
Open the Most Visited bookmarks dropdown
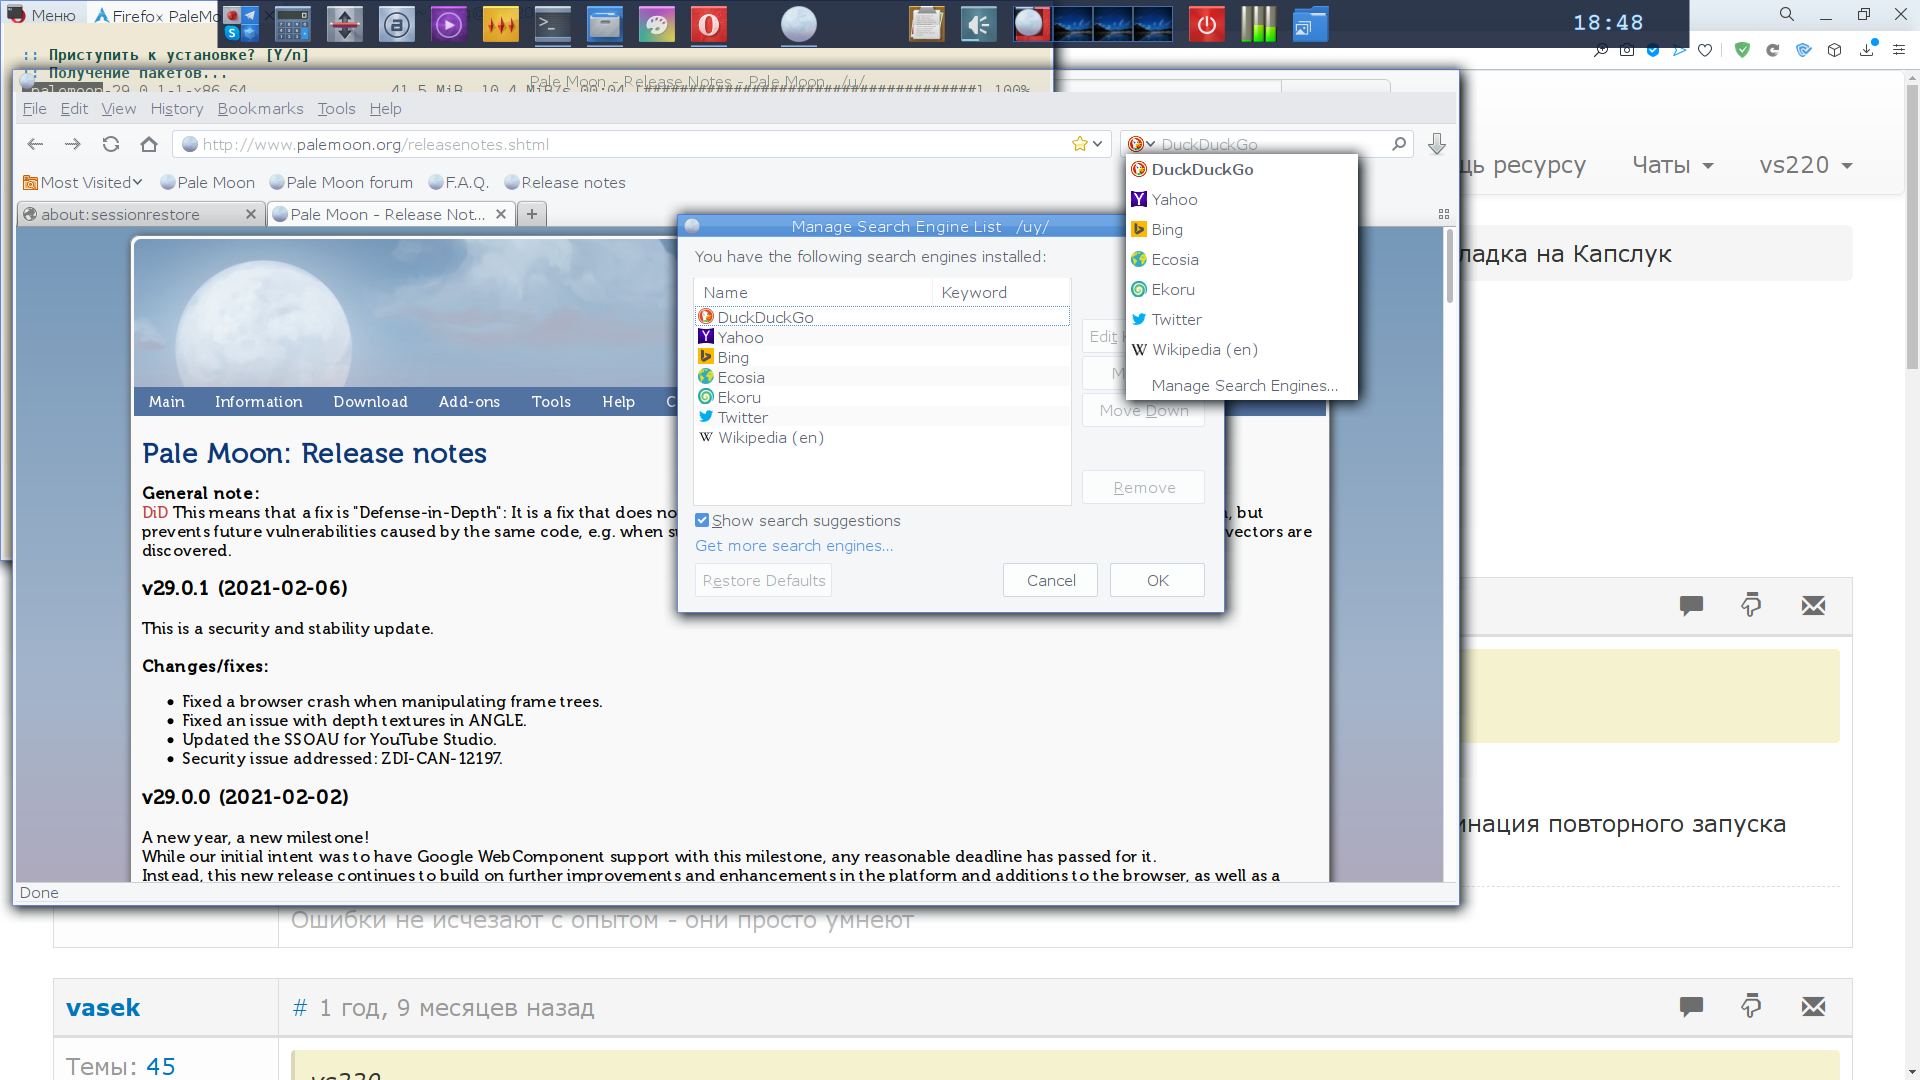(81, 182)
